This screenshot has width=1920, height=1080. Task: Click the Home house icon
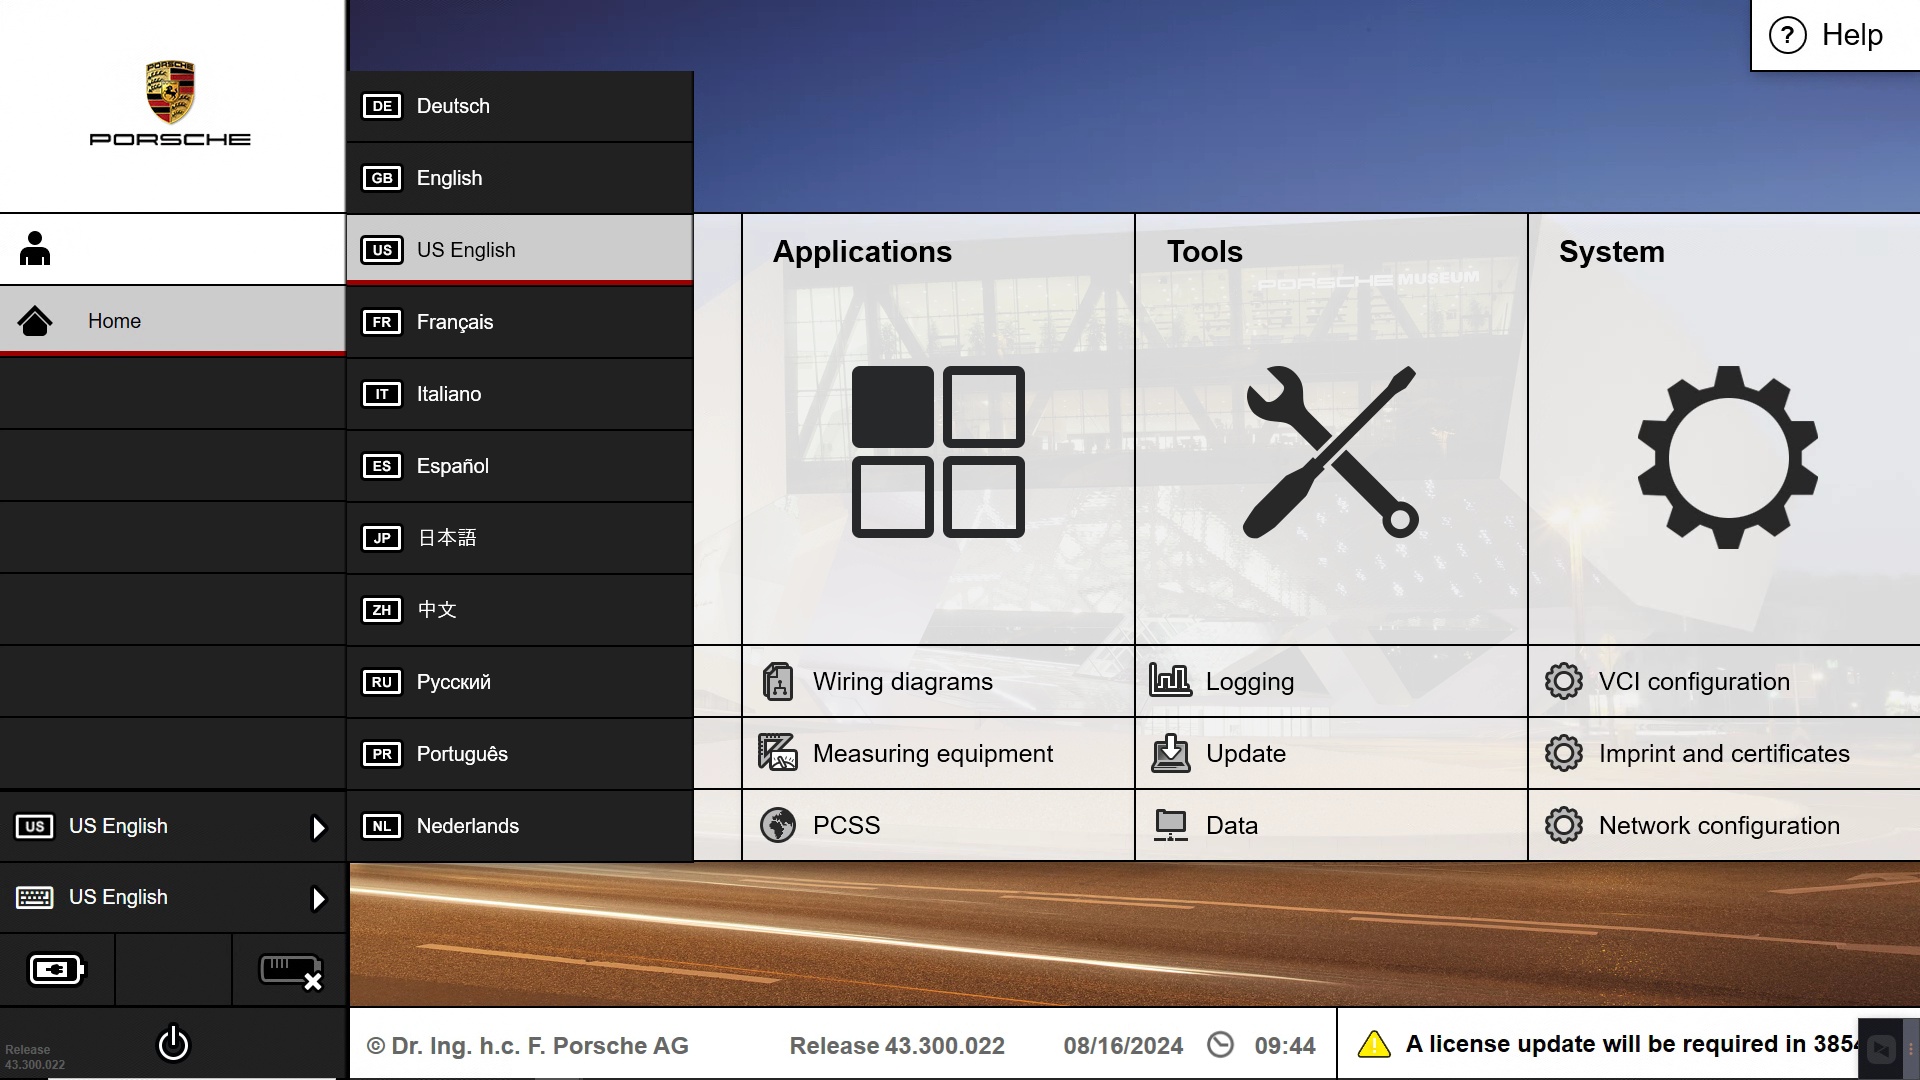(x=35, y=321)
